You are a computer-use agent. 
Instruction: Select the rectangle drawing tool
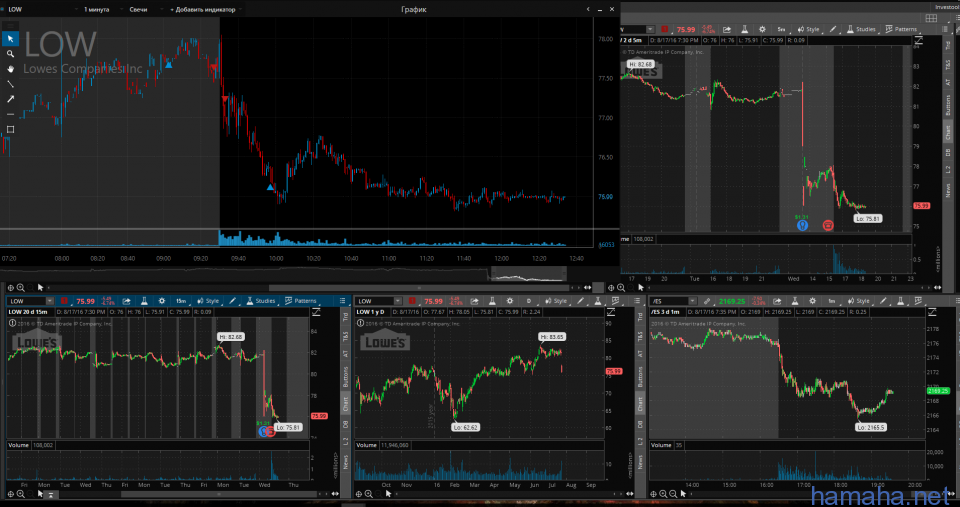point(11,129)
